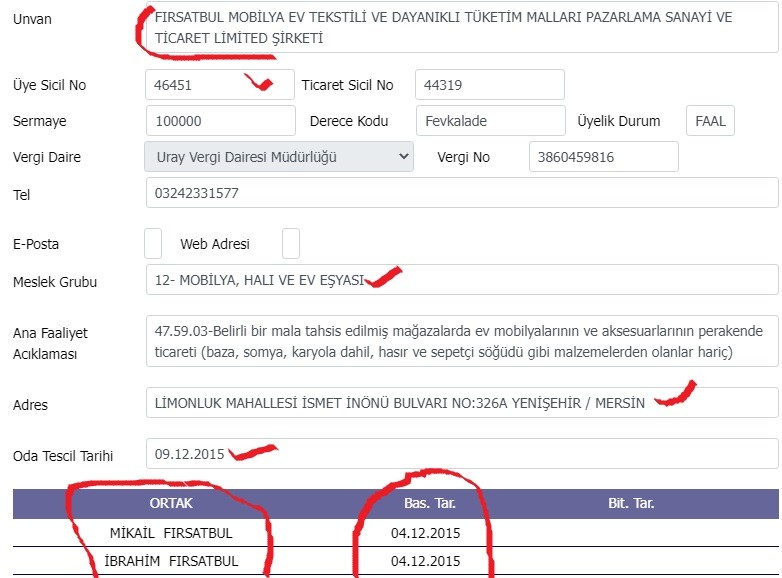Click the Oda Tescil Tarihi field 09.12.2015
Image resolution: width=782 pixels, height=578 pixels.
click(462, 453)
